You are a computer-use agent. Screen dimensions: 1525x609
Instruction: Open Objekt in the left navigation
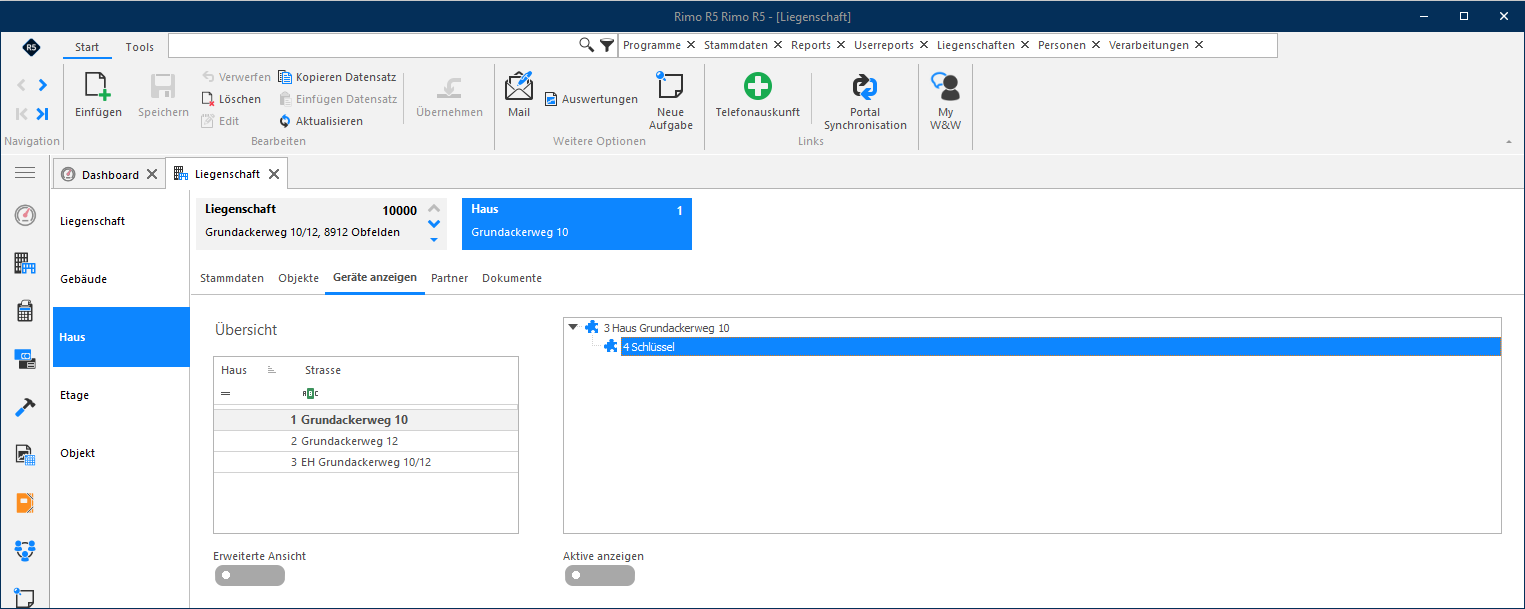point(121,453)
